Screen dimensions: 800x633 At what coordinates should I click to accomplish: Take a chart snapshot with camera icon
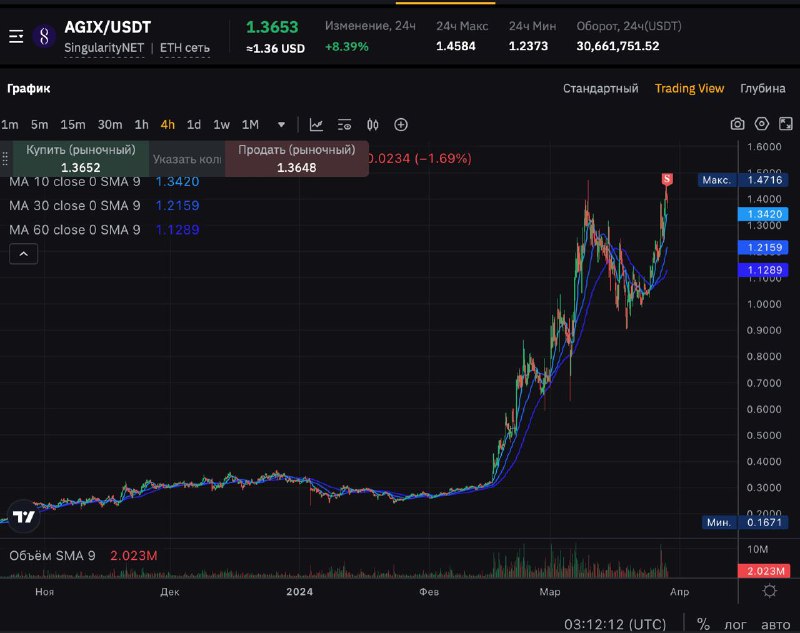click(737, 124)
